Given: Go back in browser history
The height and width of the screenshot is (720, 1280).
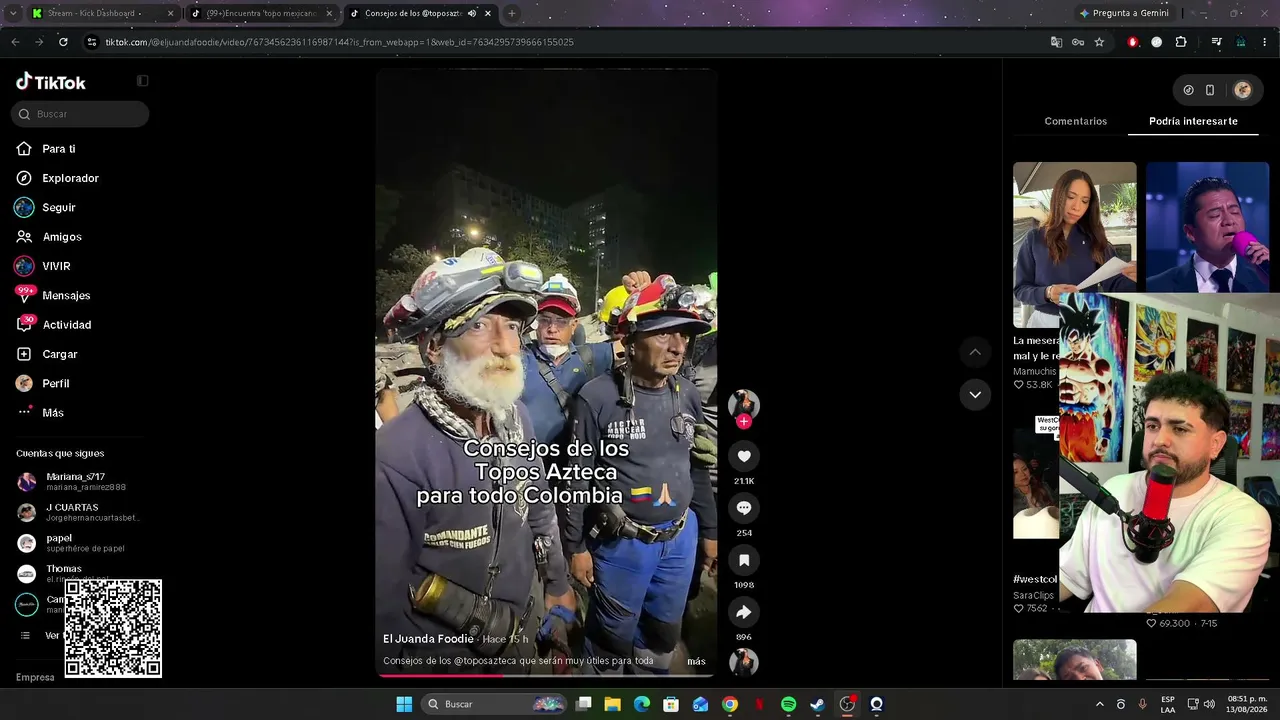Looking at the screenshot, I should pyautogui.click(x=15, y=42).
